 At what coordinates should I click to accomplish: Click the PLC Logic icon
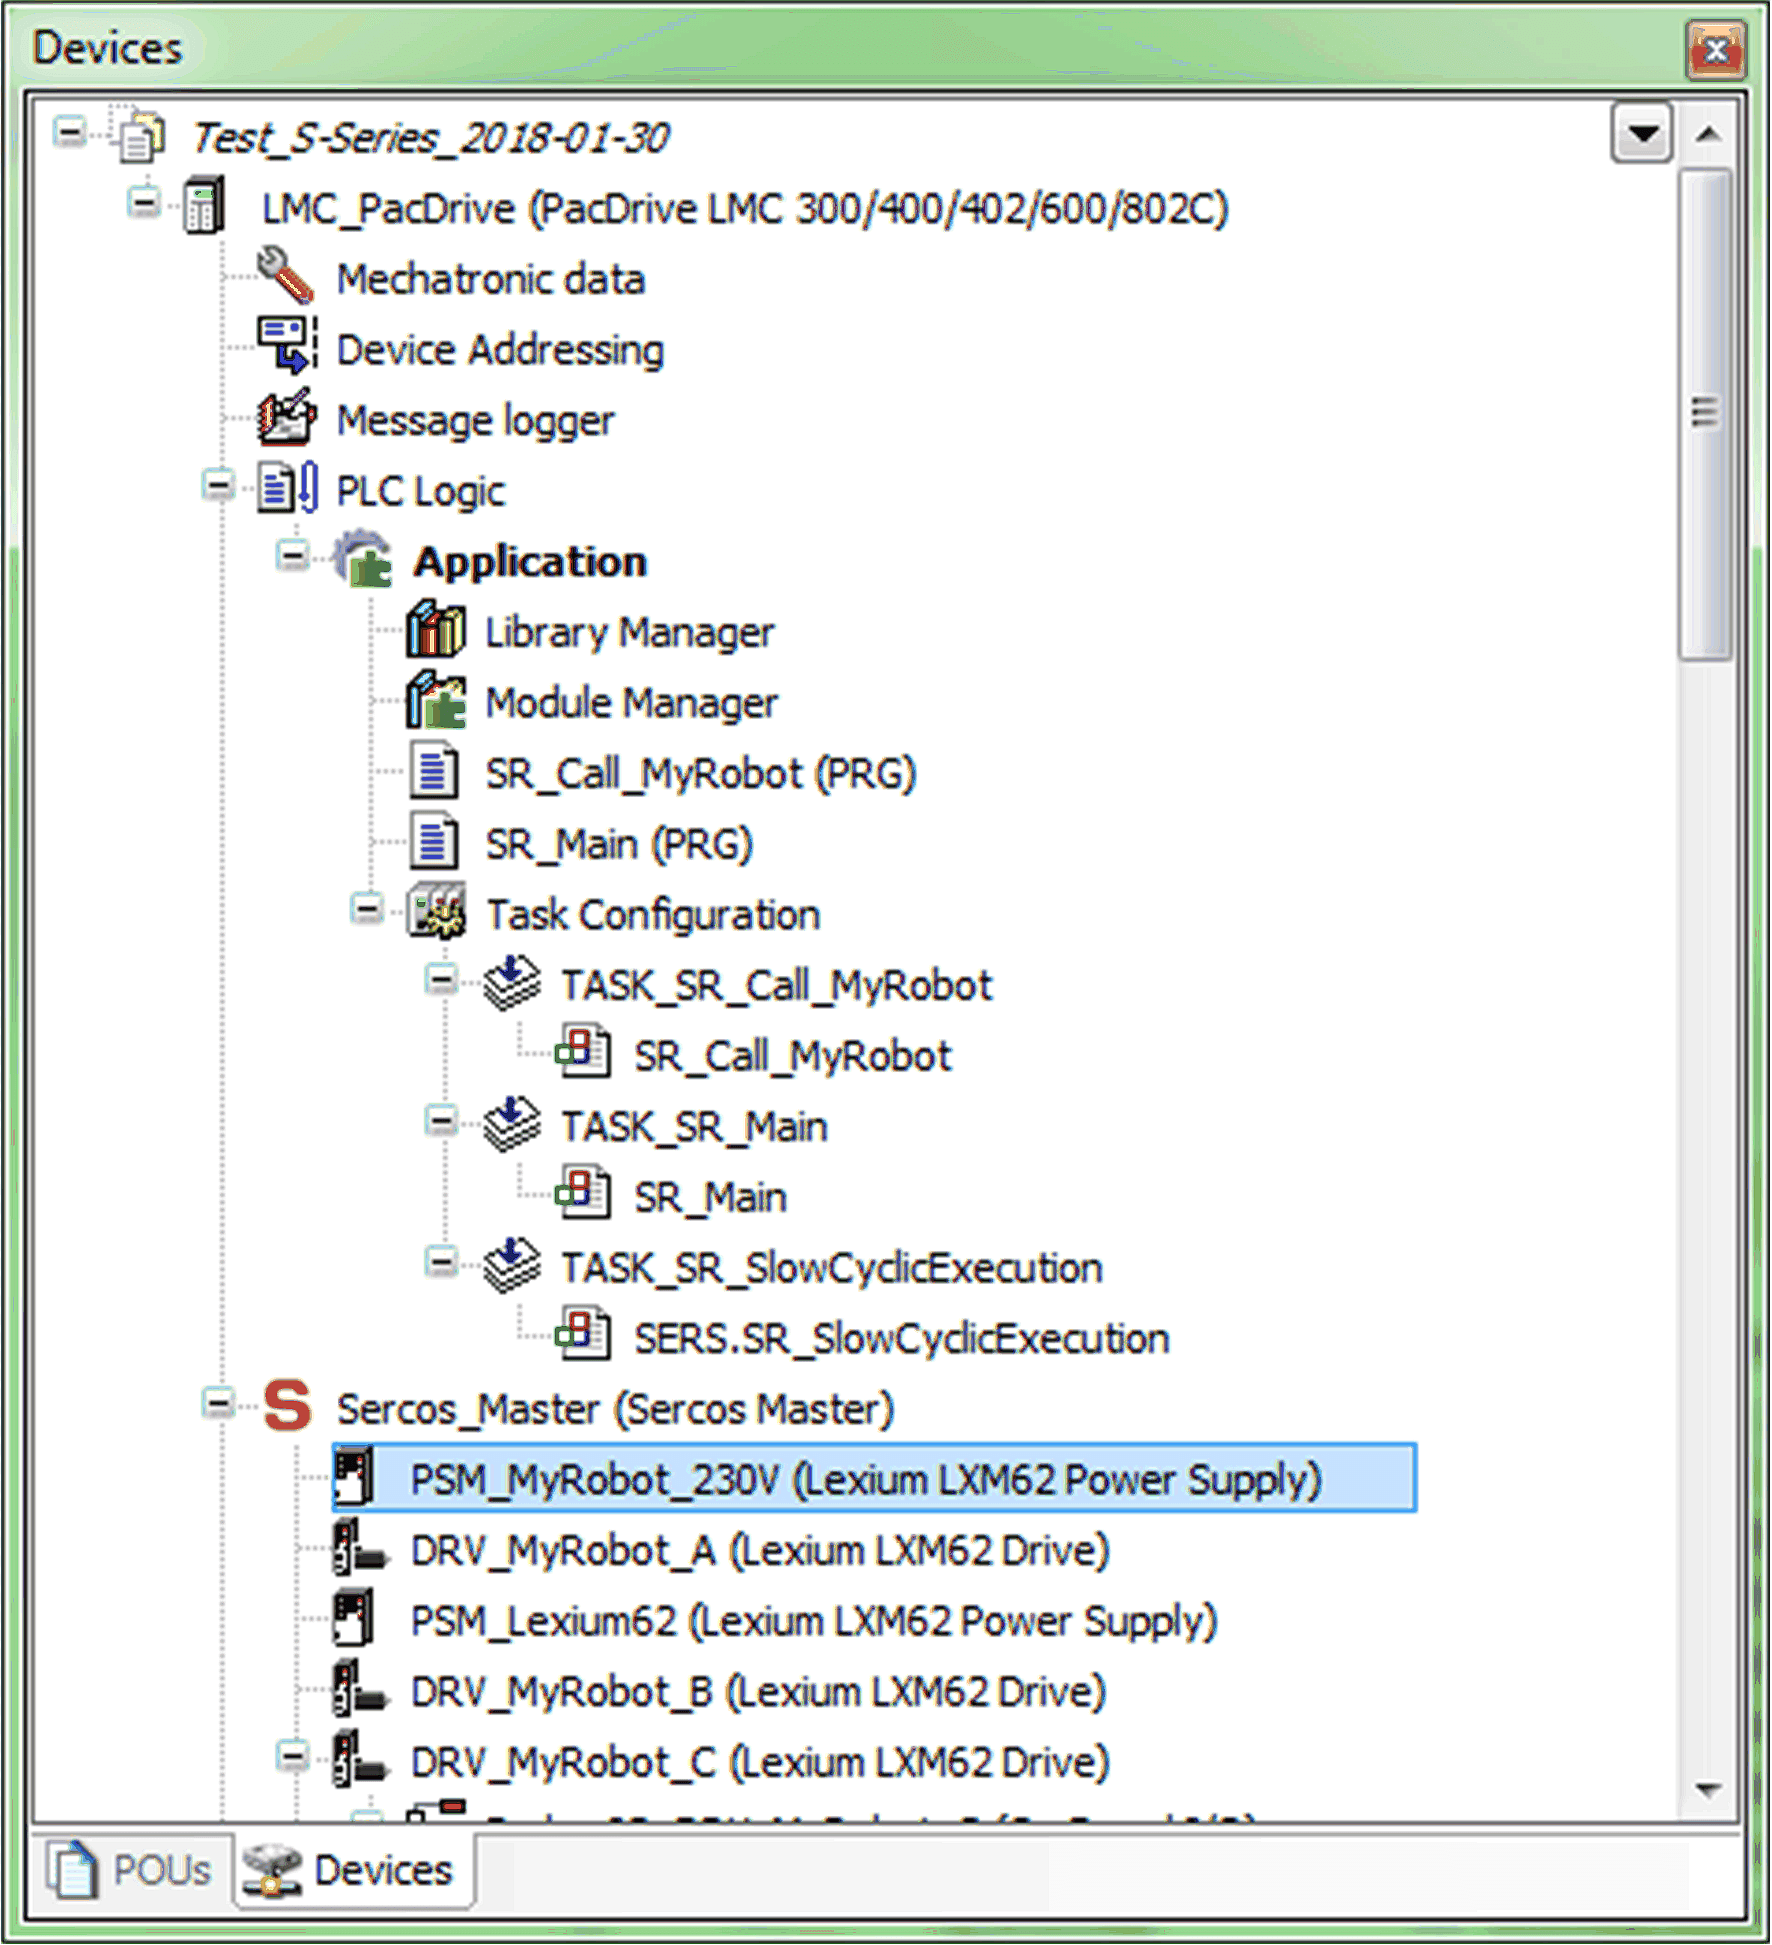288,488
